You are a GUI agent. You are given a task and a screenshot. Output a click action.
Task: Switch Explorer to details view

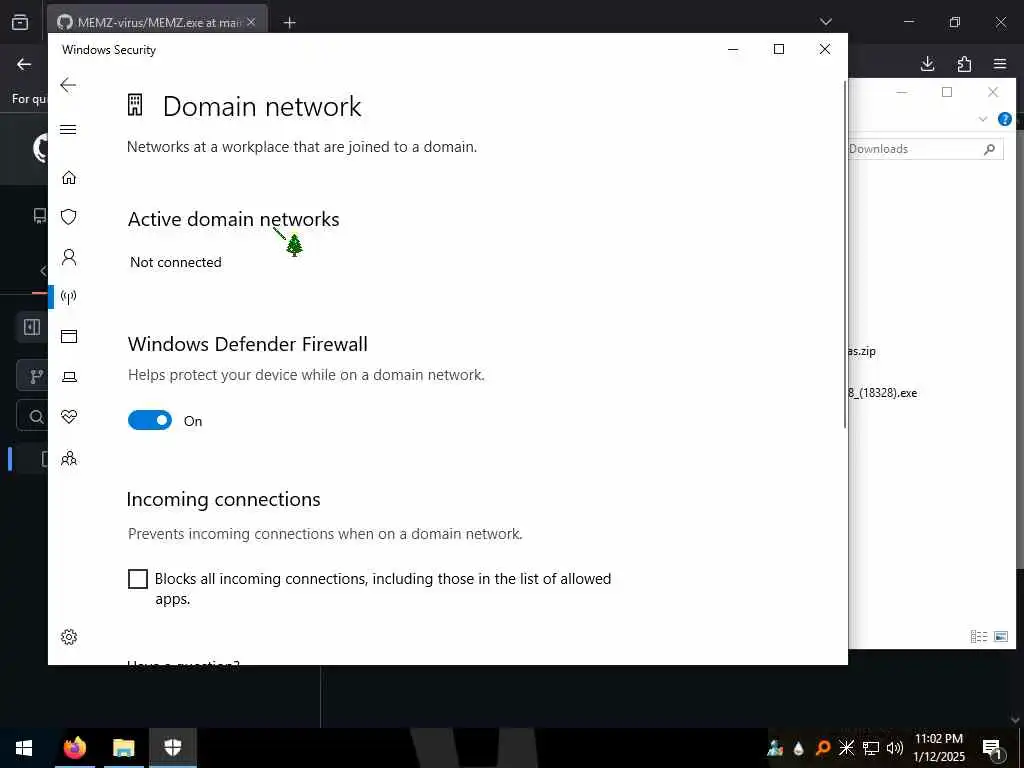(978, 636)
